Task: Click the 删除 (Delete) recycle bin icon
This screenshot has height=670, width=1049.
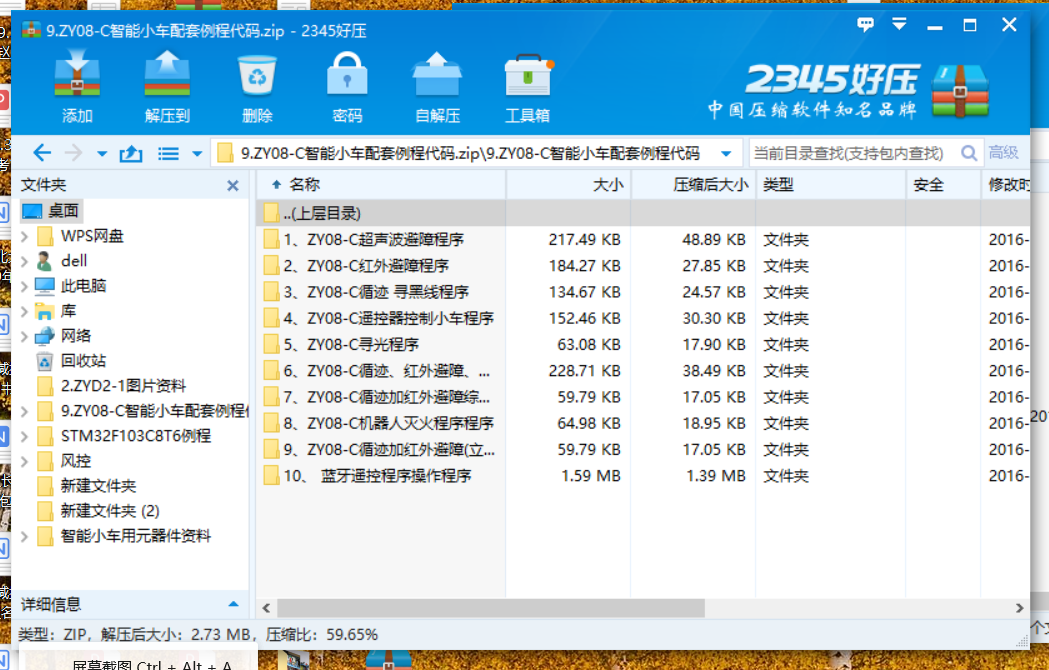Action: (257, 74)
